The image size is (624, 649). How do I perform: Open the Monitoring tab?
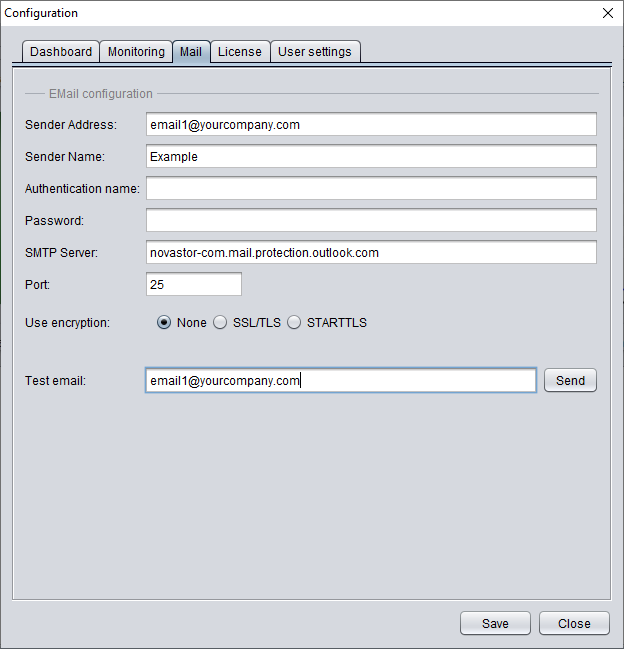point(136,52)
